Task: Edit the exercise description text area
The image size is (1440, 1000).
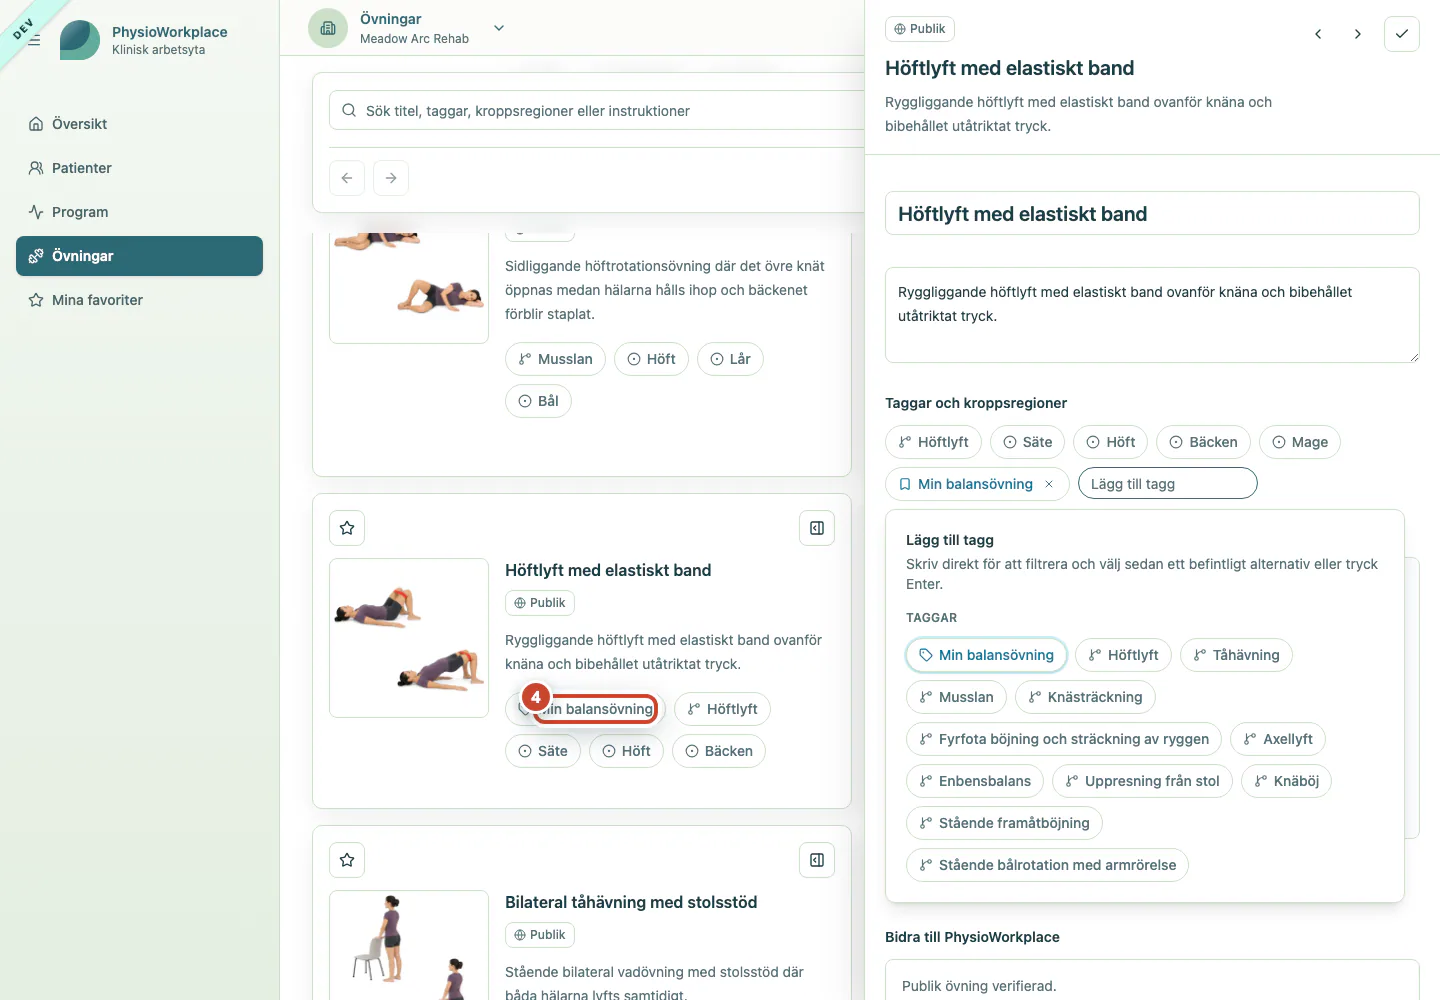Action: point(1152,315)
